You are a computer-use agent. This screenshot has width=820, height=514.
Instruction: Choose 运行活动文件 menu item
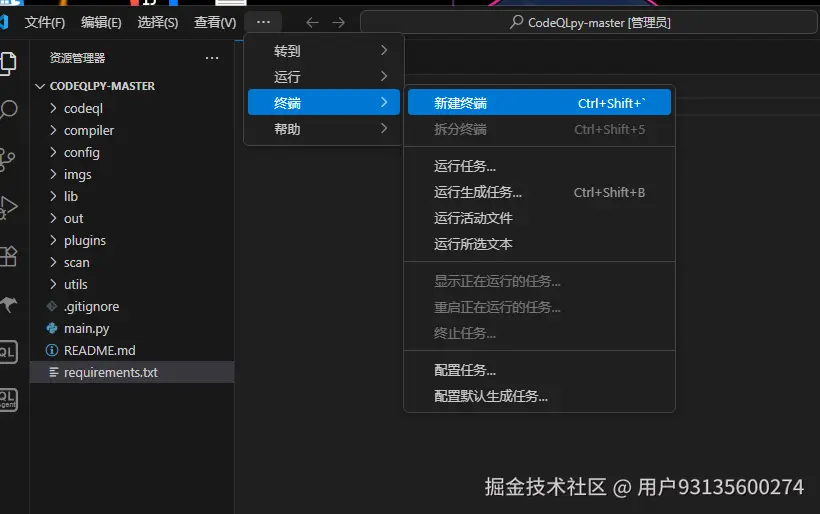539,218
